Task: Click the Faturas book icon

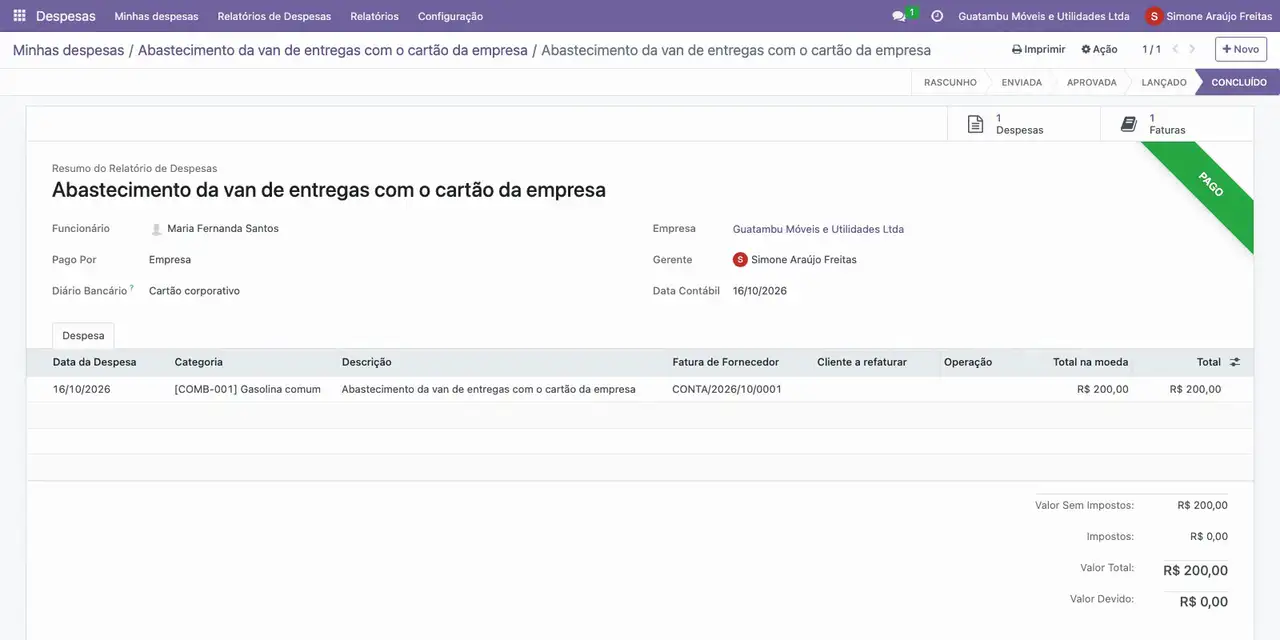Action: [x=1129, y=124]
